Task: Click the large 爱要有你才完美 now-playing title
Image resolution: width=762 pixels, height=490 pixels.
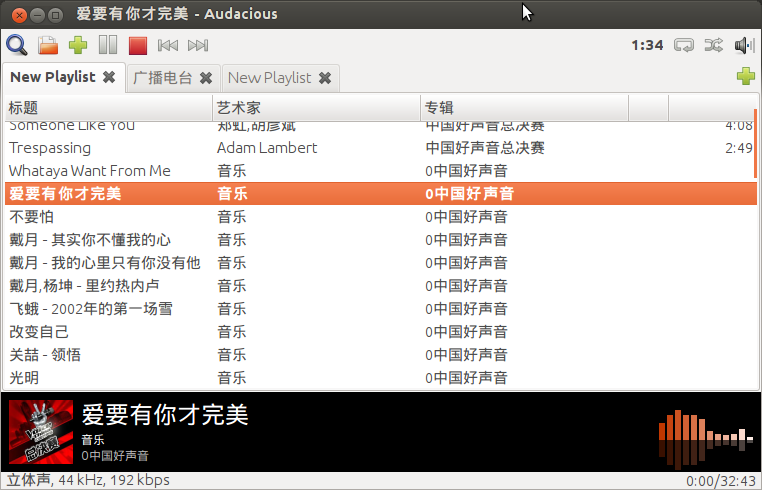Action: [165, 415]
